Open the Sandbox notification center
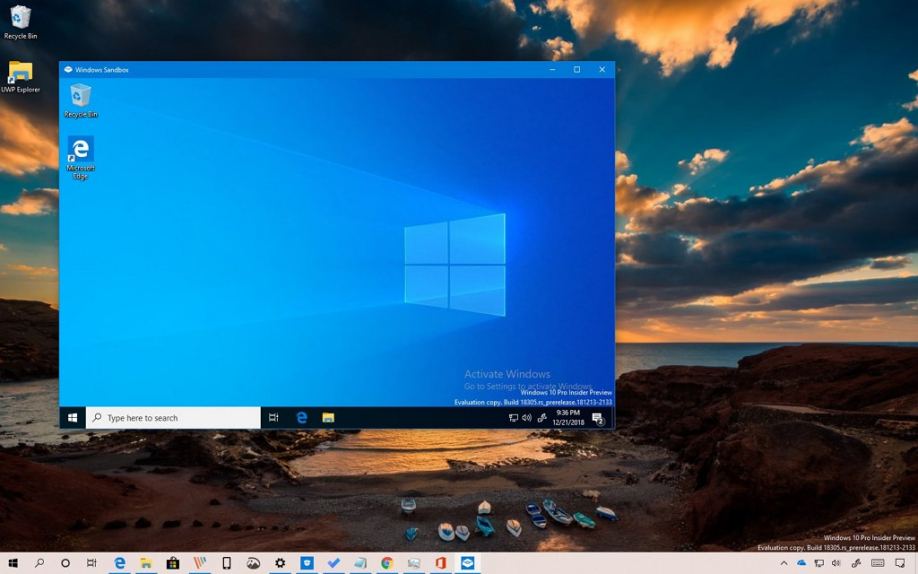Viewport: 918px width, 574px height. [x=598, y=418]
